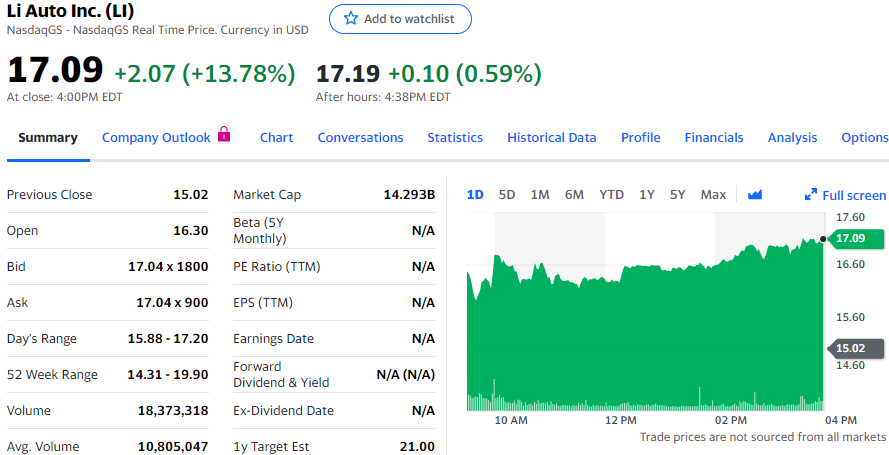
Task: Choose the 6M chart range
Action: [574, 194]
